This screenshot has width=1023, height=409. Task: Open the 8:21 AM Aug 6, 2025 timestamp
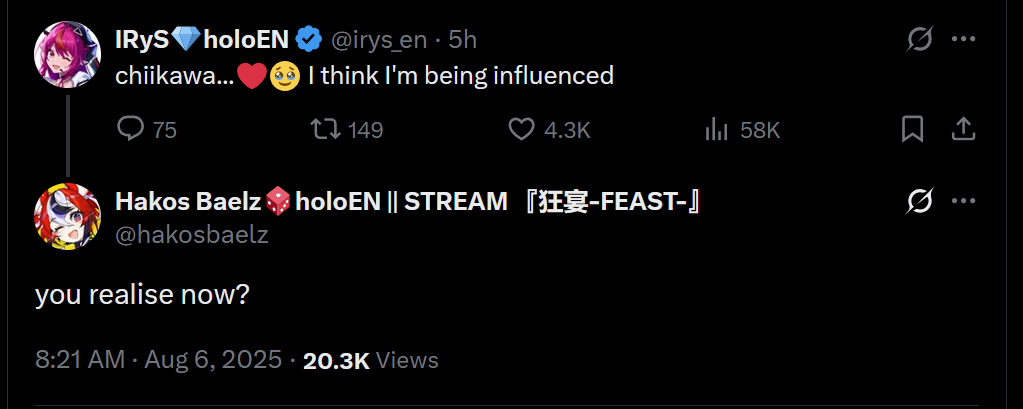point(158,360)
